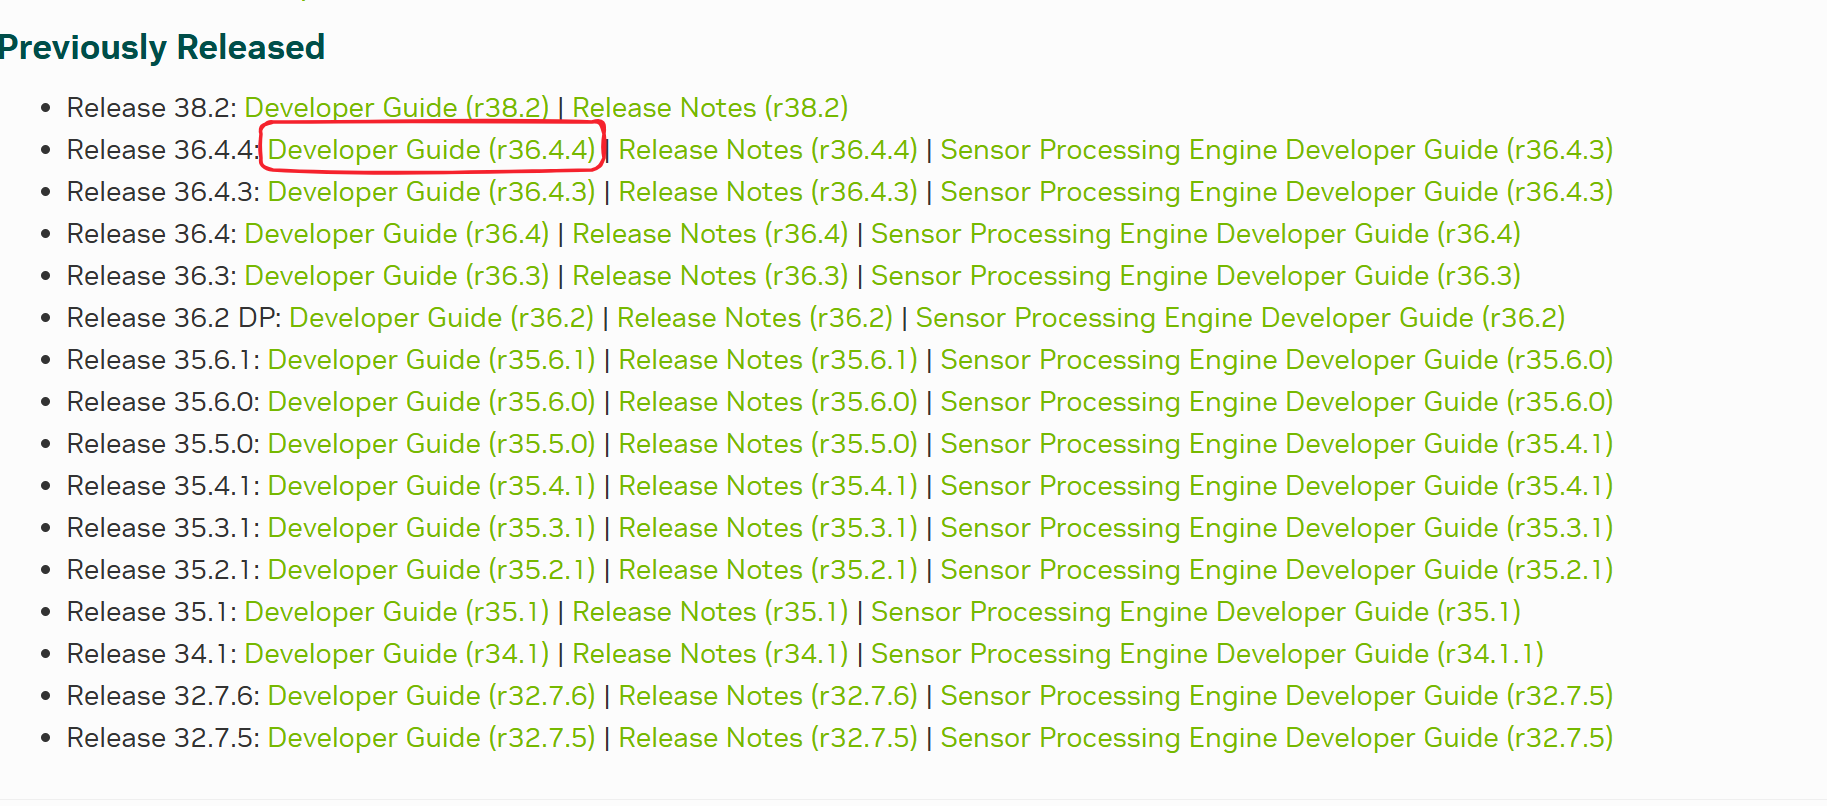Open Developer Guide (r38.2) link

pos(396,108)
